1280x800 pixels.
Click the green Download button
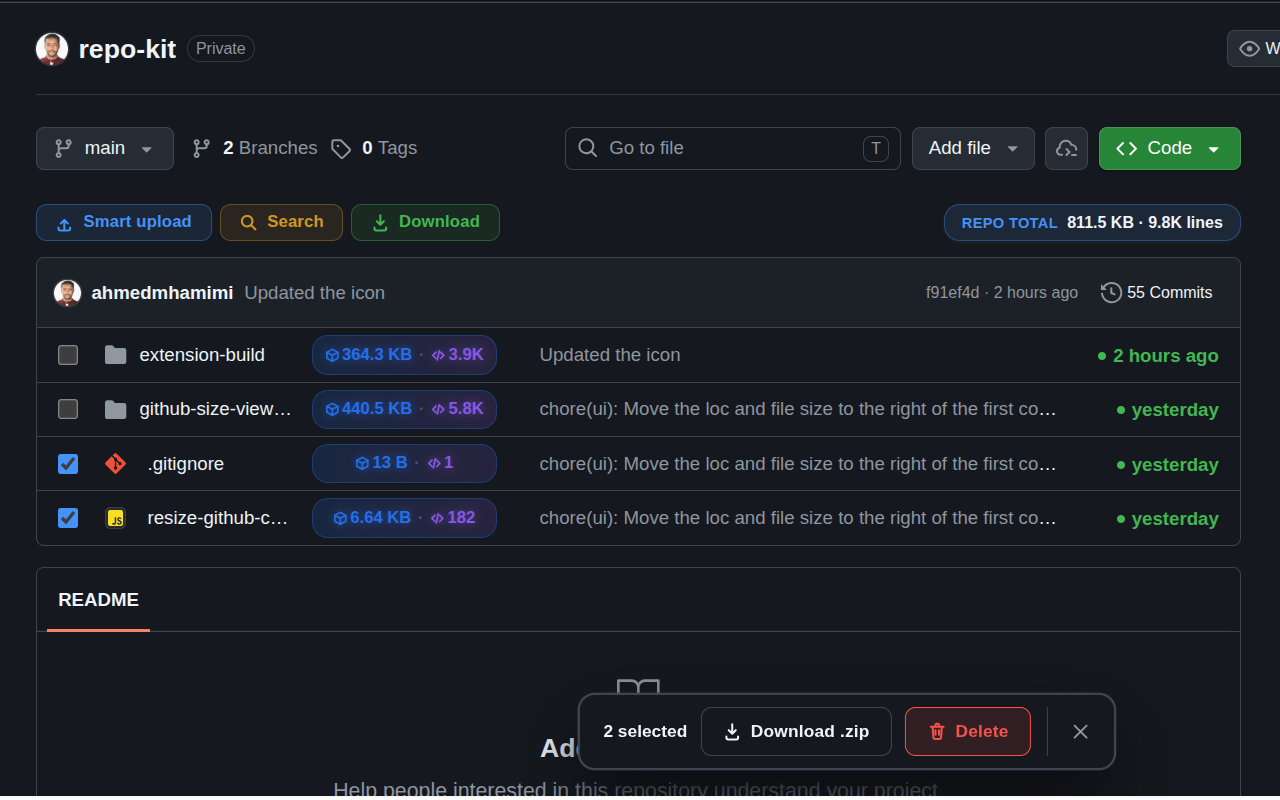[x=425, y=222]
